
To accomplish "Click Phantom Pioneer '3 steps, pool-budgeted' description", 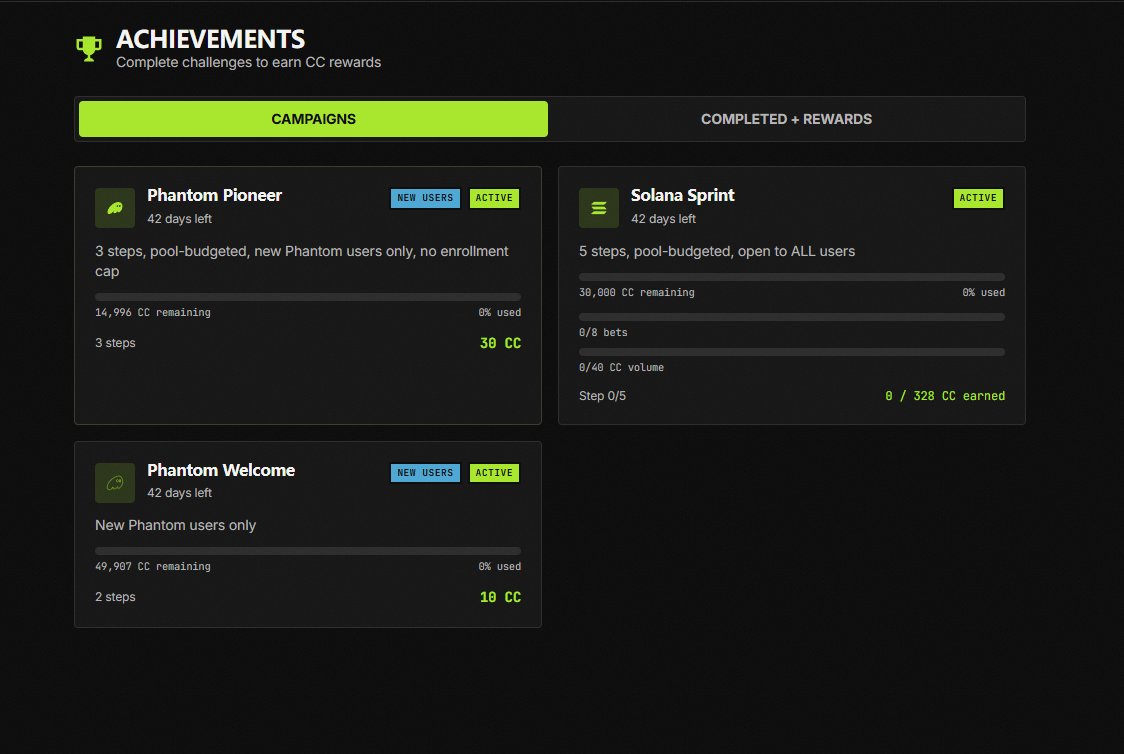I will [x=302, y=261].
